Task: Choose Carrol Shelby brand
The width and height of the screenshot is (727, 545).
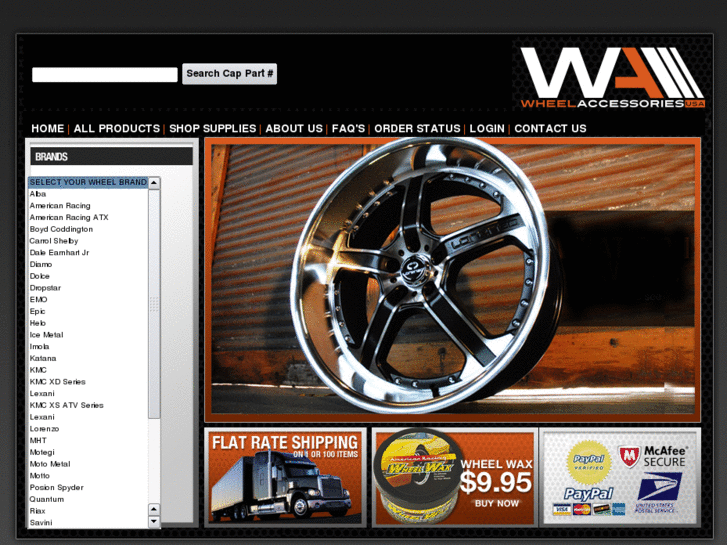Action: (88, 241)
